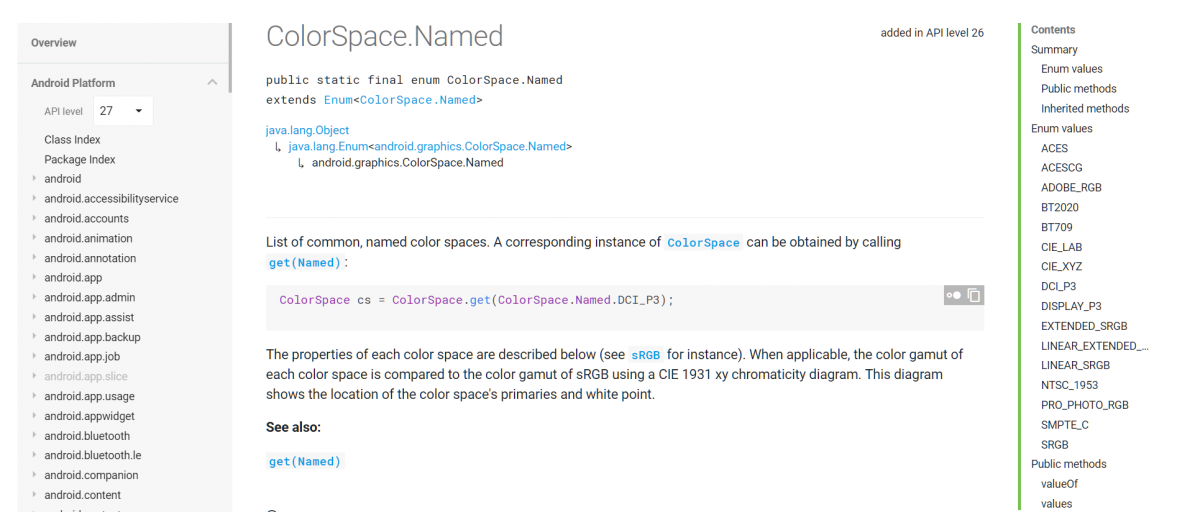Open the Class Index page
The height and width of the screenshot is (512, 1200).
click(x=72, y=140)
